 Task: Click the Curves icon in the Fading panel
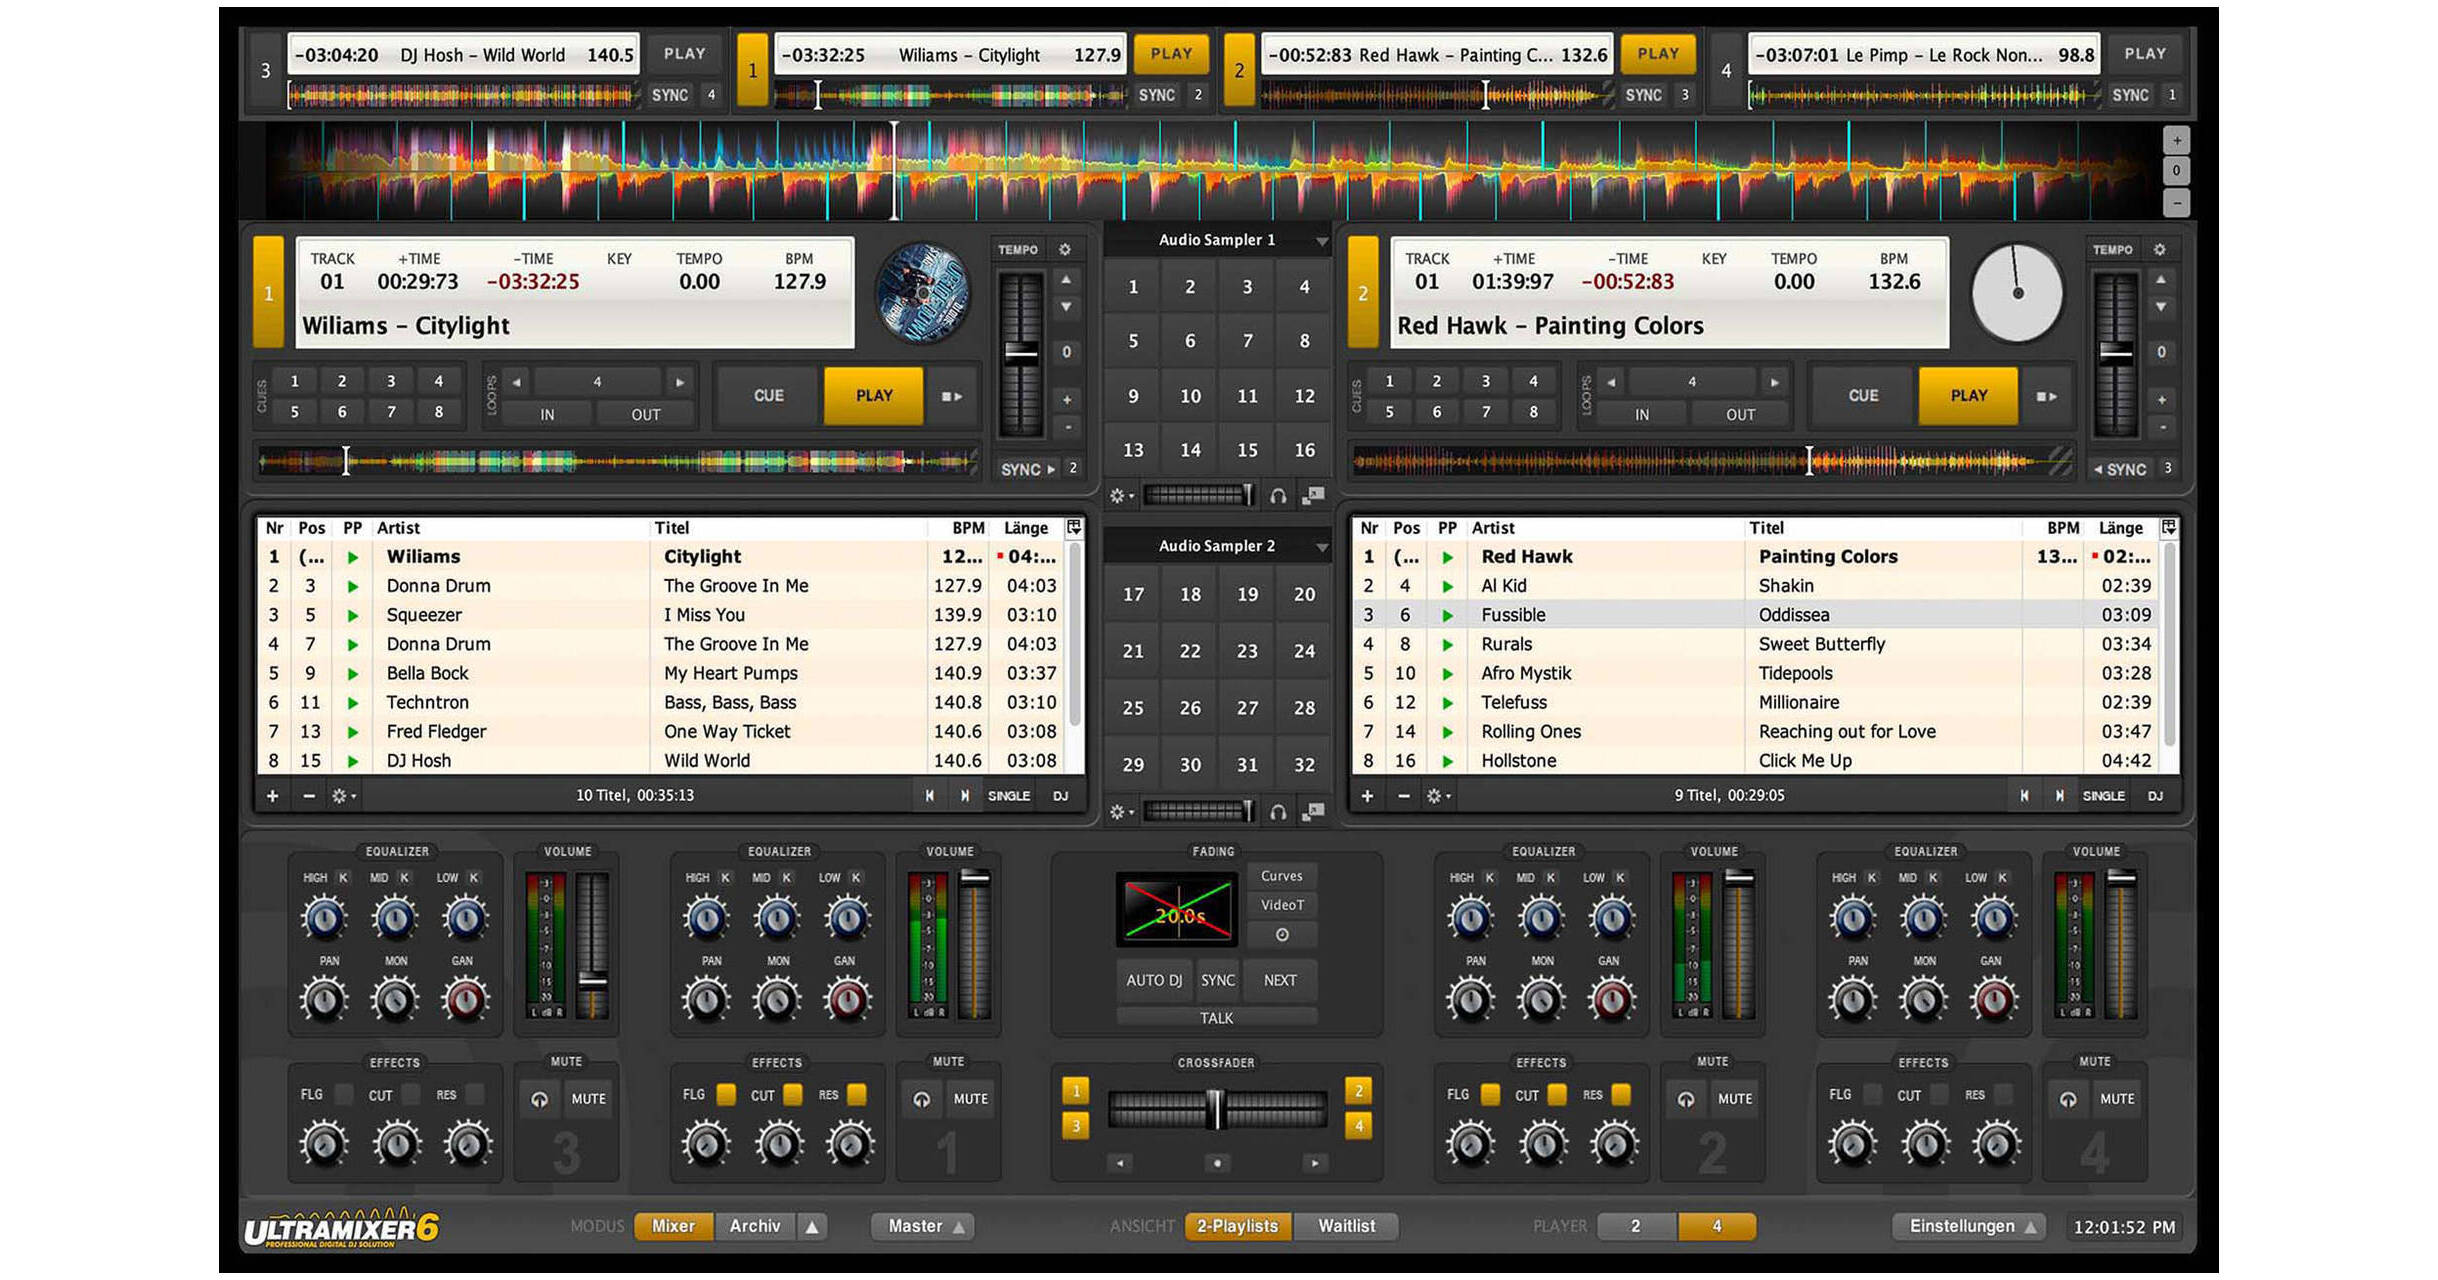[x=1282, y=875]
